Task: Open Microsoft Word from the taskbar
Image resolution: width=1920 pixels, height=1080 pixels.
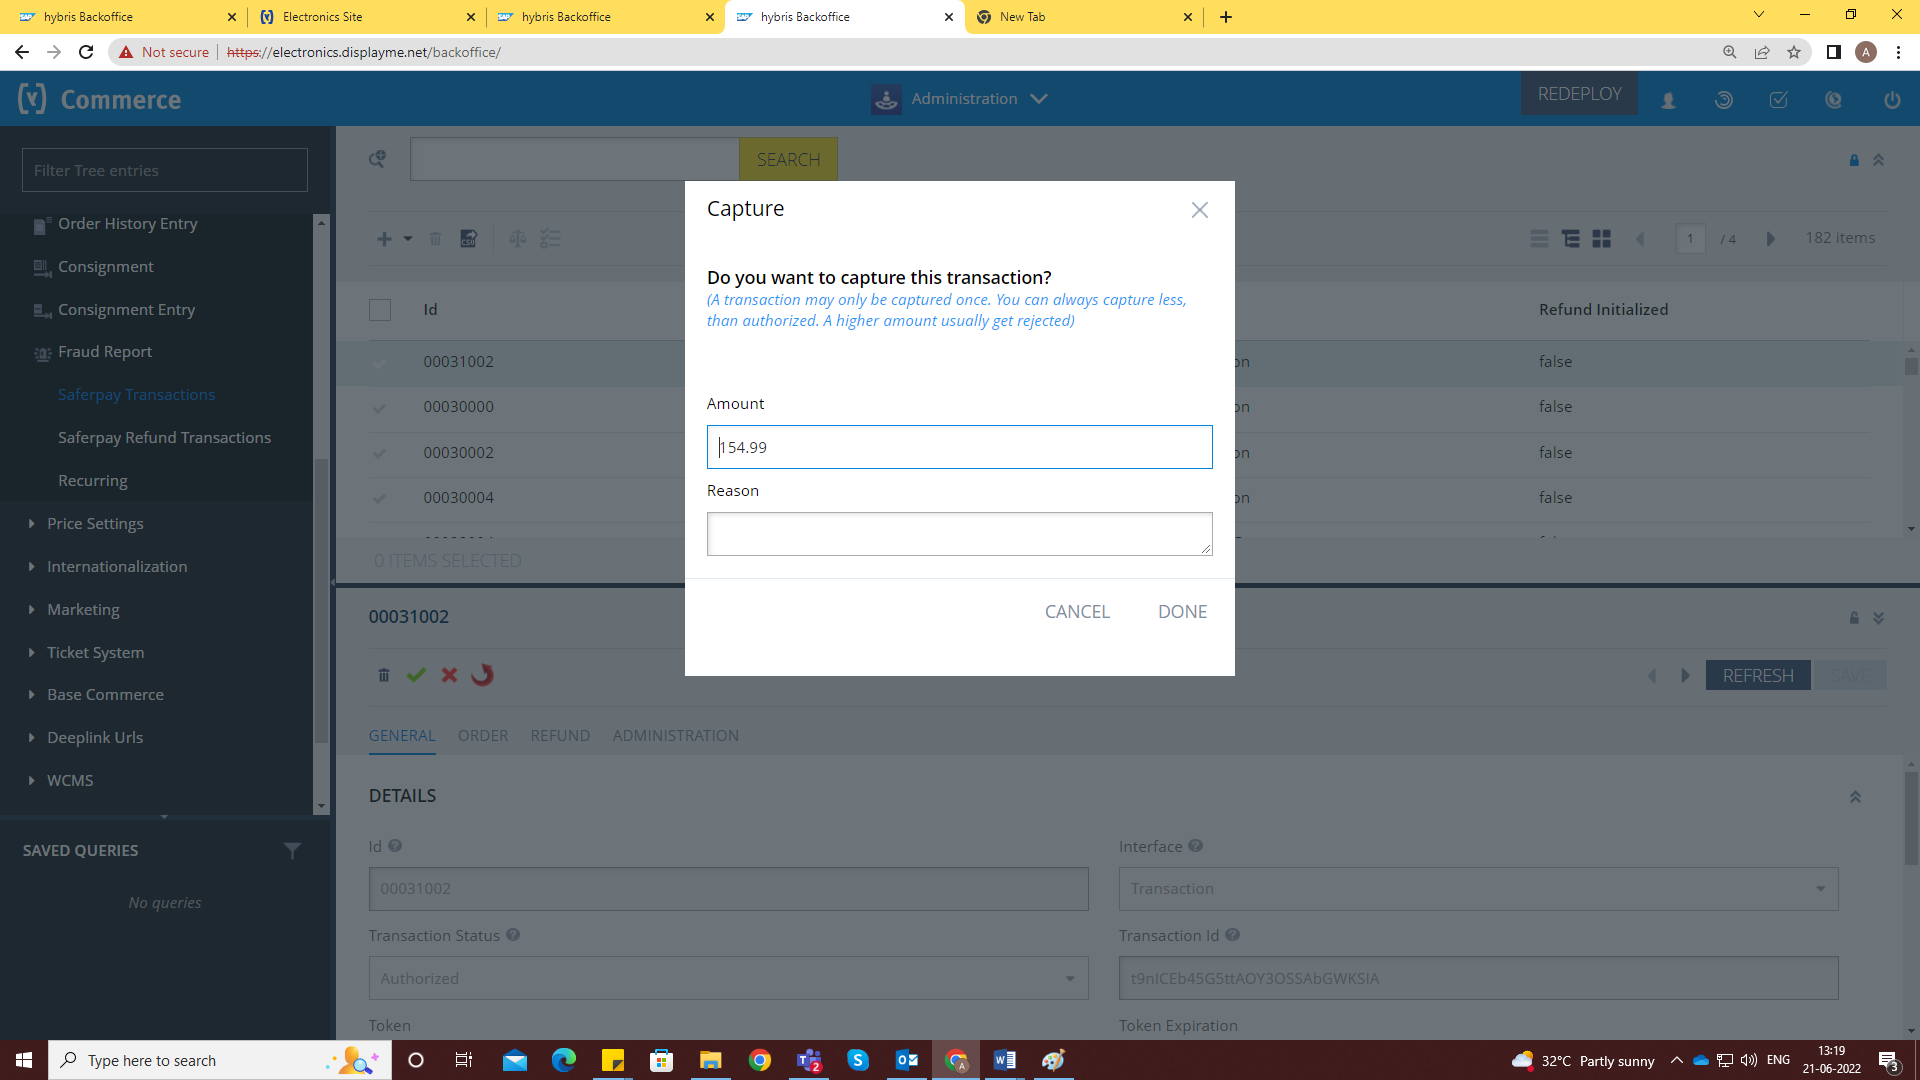Action: [x=1004, y=1060]
